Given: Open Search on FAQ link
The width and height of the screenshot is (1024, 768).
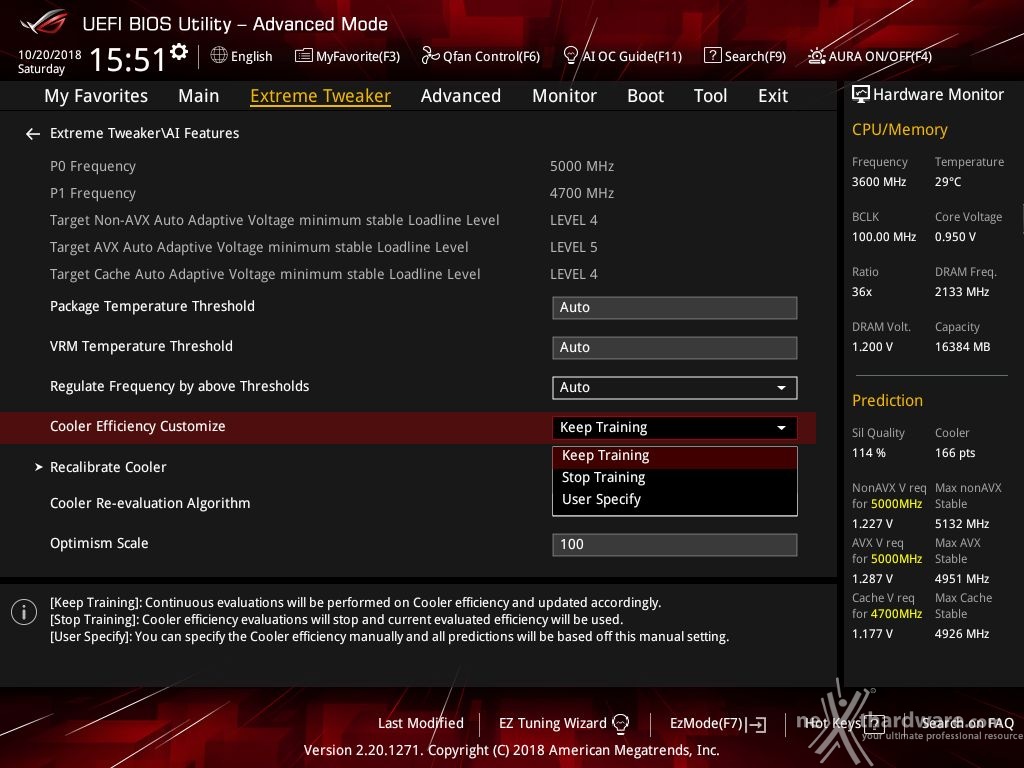Looking at the screenshot, I should point(968,724).
